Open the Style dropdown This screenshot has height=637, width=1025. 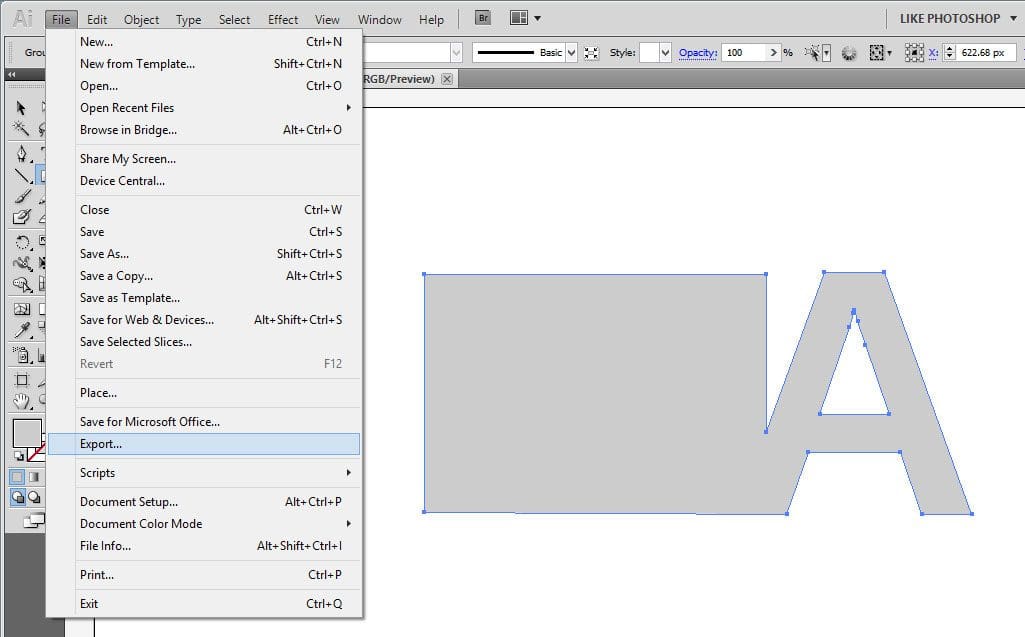pyautogui.click(x=665, y=52)
